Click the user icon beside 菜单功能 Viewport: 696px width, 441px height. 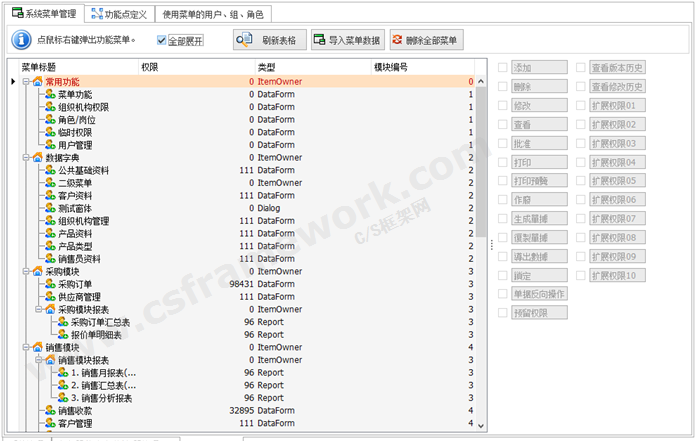tap(50, 94)
